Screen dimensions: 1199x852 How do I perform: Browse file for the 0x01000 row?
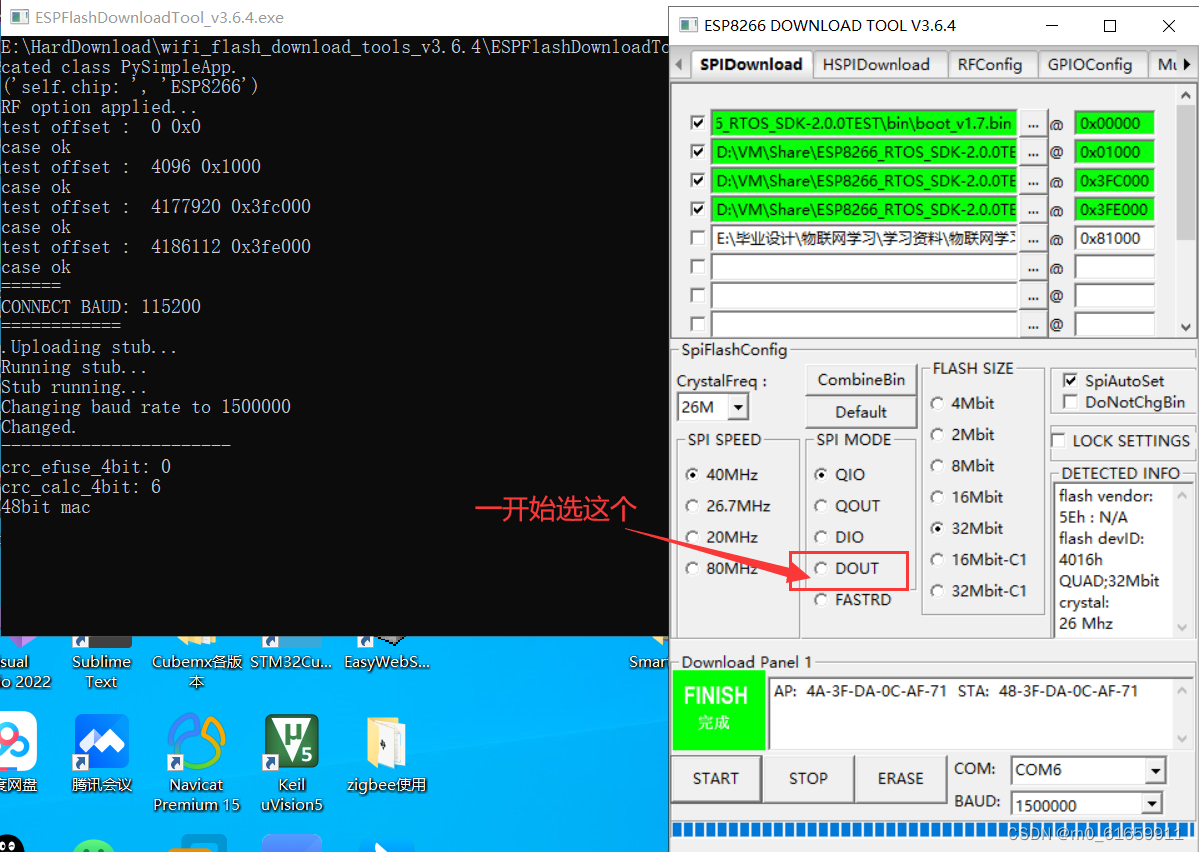tap(1033, 153)
